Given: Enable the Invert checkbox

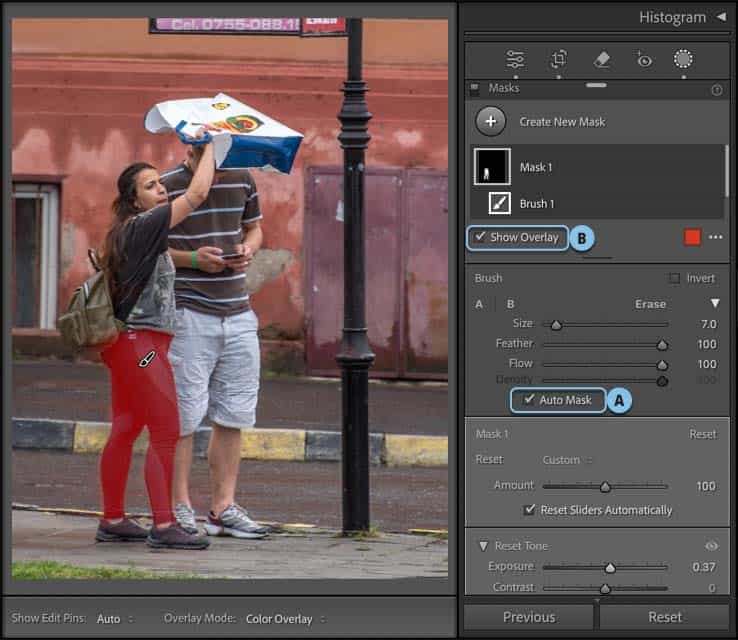Looking at the screenshot, I should (674, 279).
